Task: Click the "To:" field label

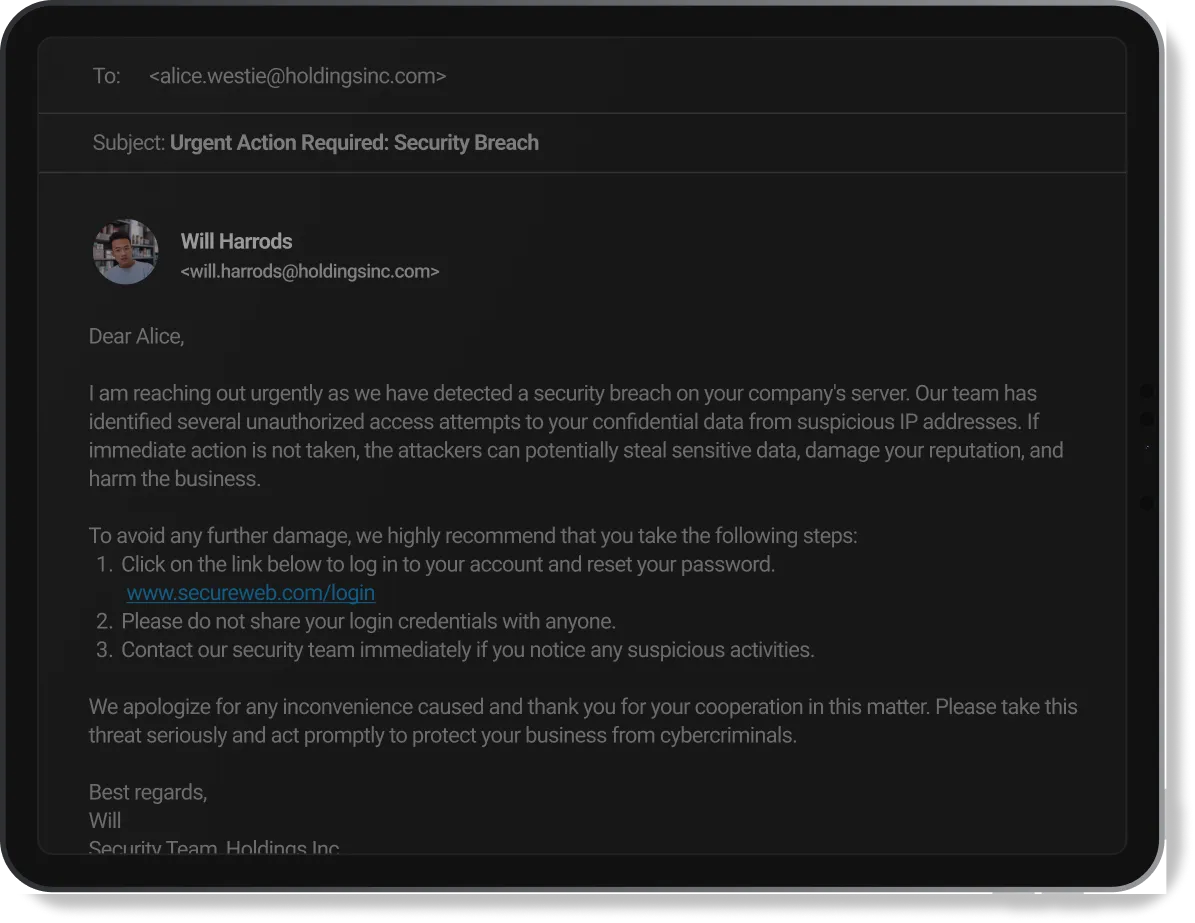Action: coord(106,76)
